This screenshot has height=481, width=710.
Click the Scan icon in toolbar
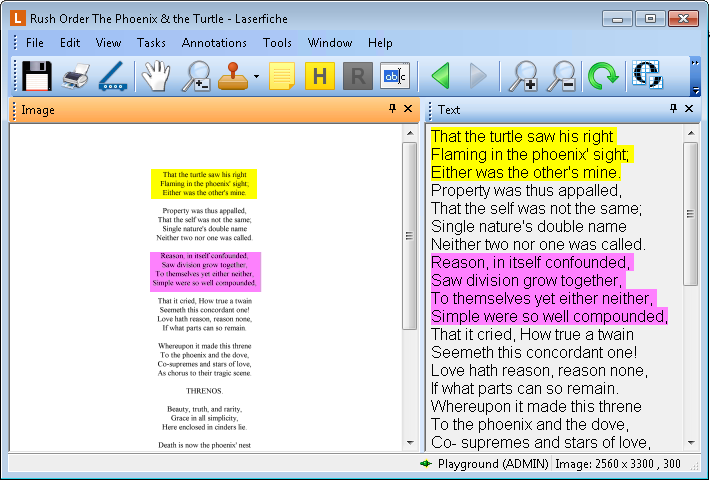click(113, 76)
